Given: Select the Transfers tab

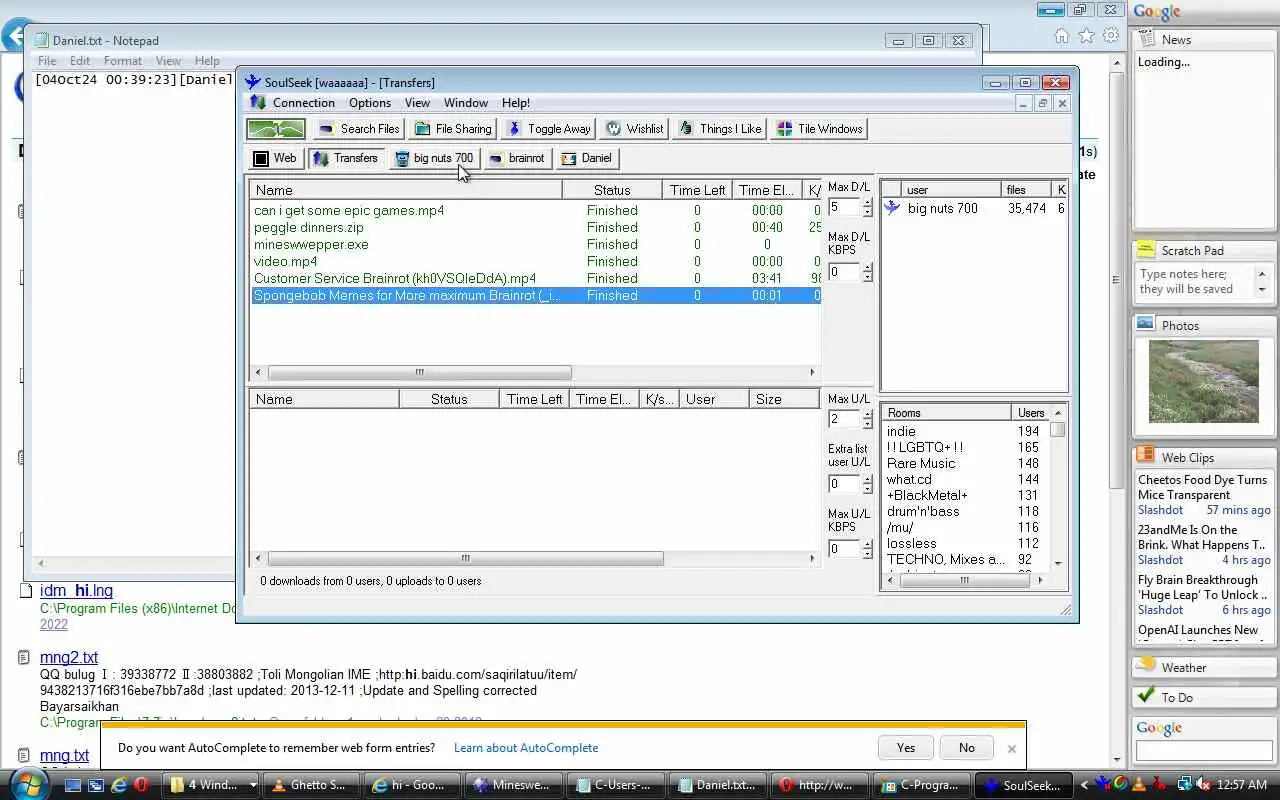Looking at the screenshot, I should tap(346, 158).
